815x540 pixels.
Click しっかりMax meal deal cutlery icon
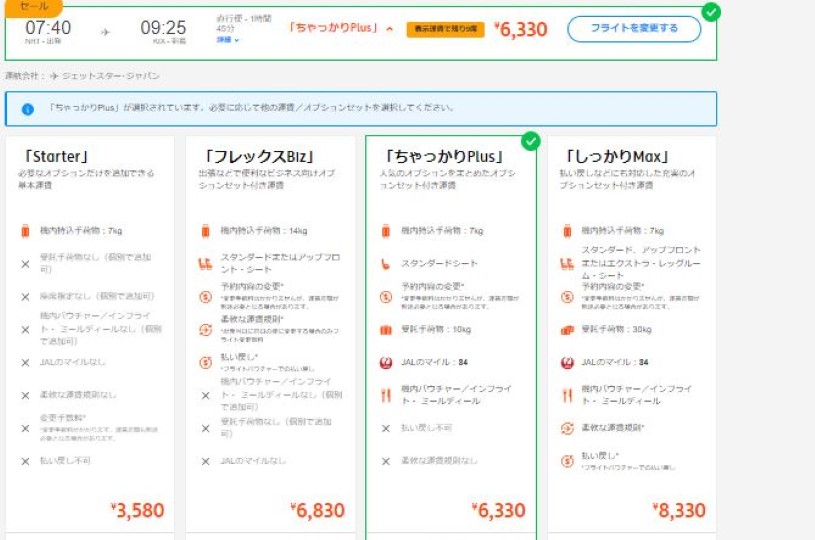pos(567,396)
